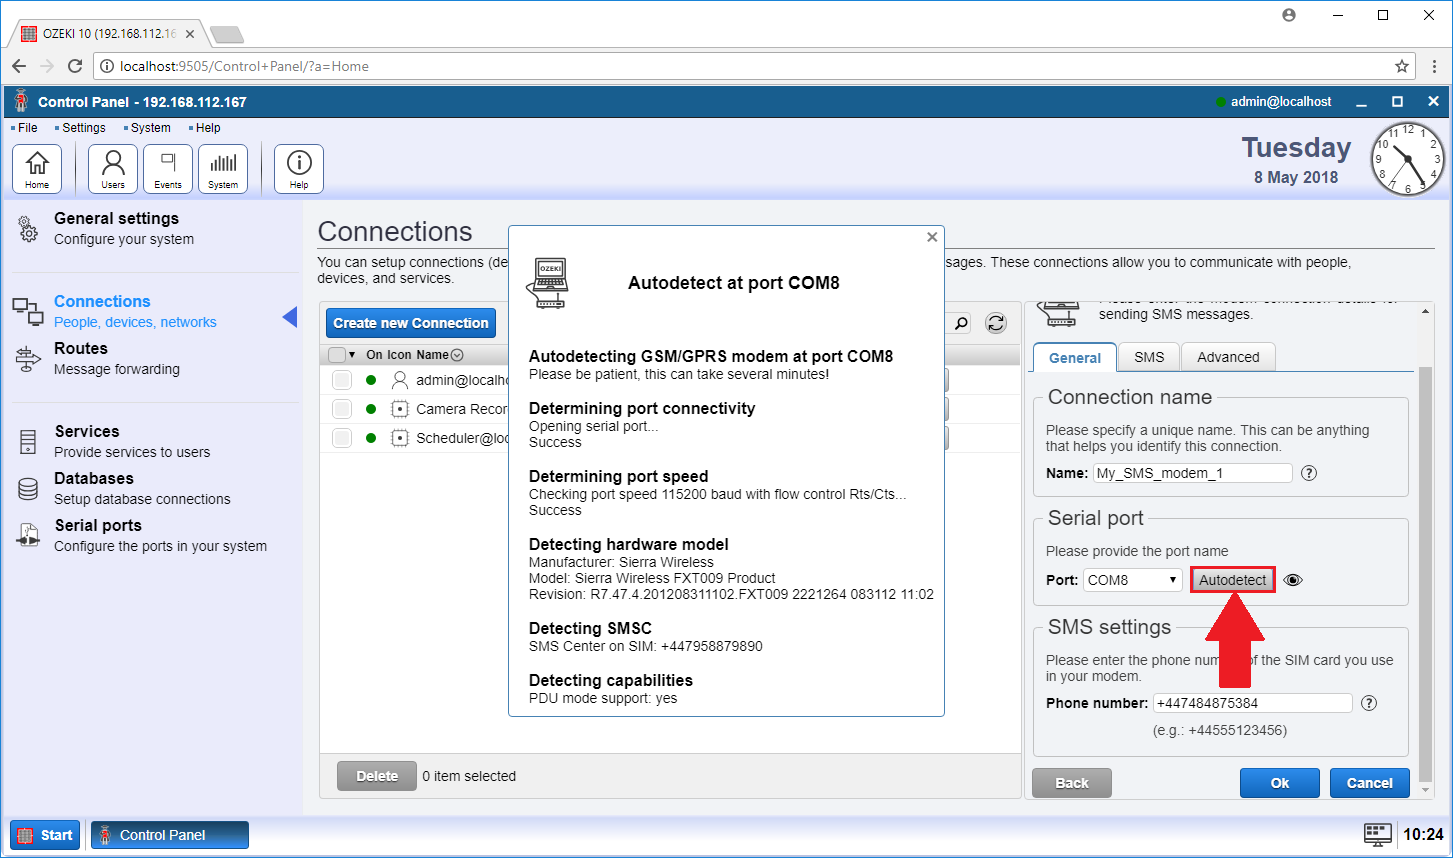
Task: Click help icon next to Name field
Action: tap(1309, 473)
